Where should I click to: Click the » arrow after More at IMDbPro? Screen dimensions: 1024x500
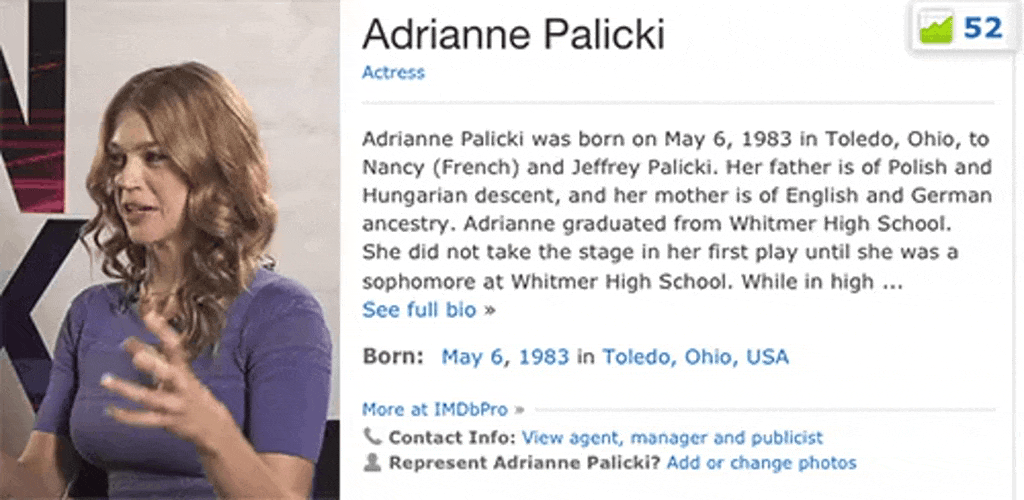pos(518,409)
